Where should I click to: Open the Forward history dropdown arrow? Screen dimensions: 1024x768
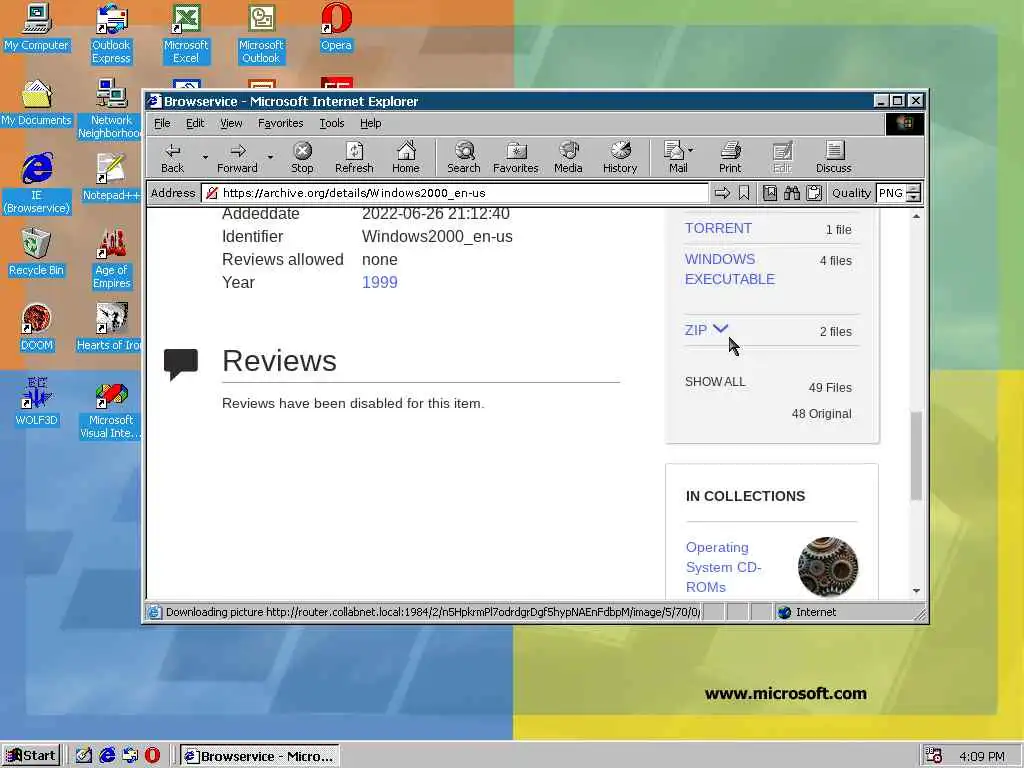pyautogui.click(x=270, y=157)
